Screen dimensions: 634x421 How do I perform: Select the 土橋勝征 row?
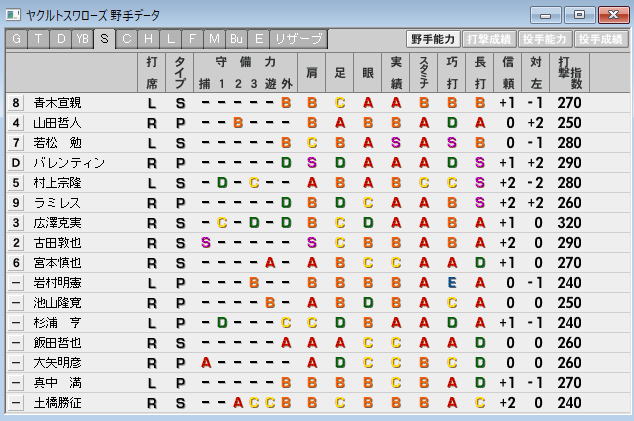tap(58, 402)
